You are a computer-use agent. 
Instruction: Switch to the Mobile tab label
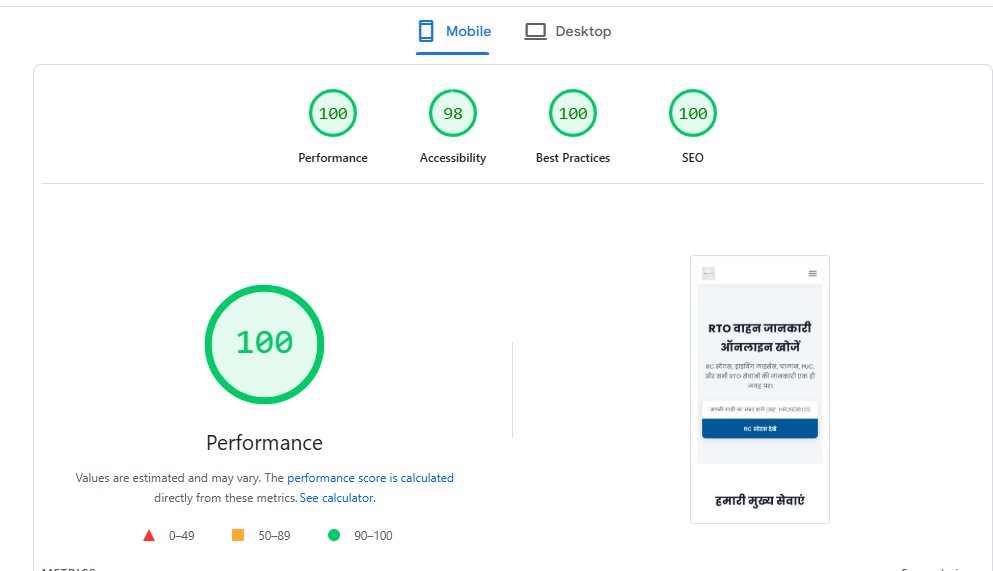468,31
